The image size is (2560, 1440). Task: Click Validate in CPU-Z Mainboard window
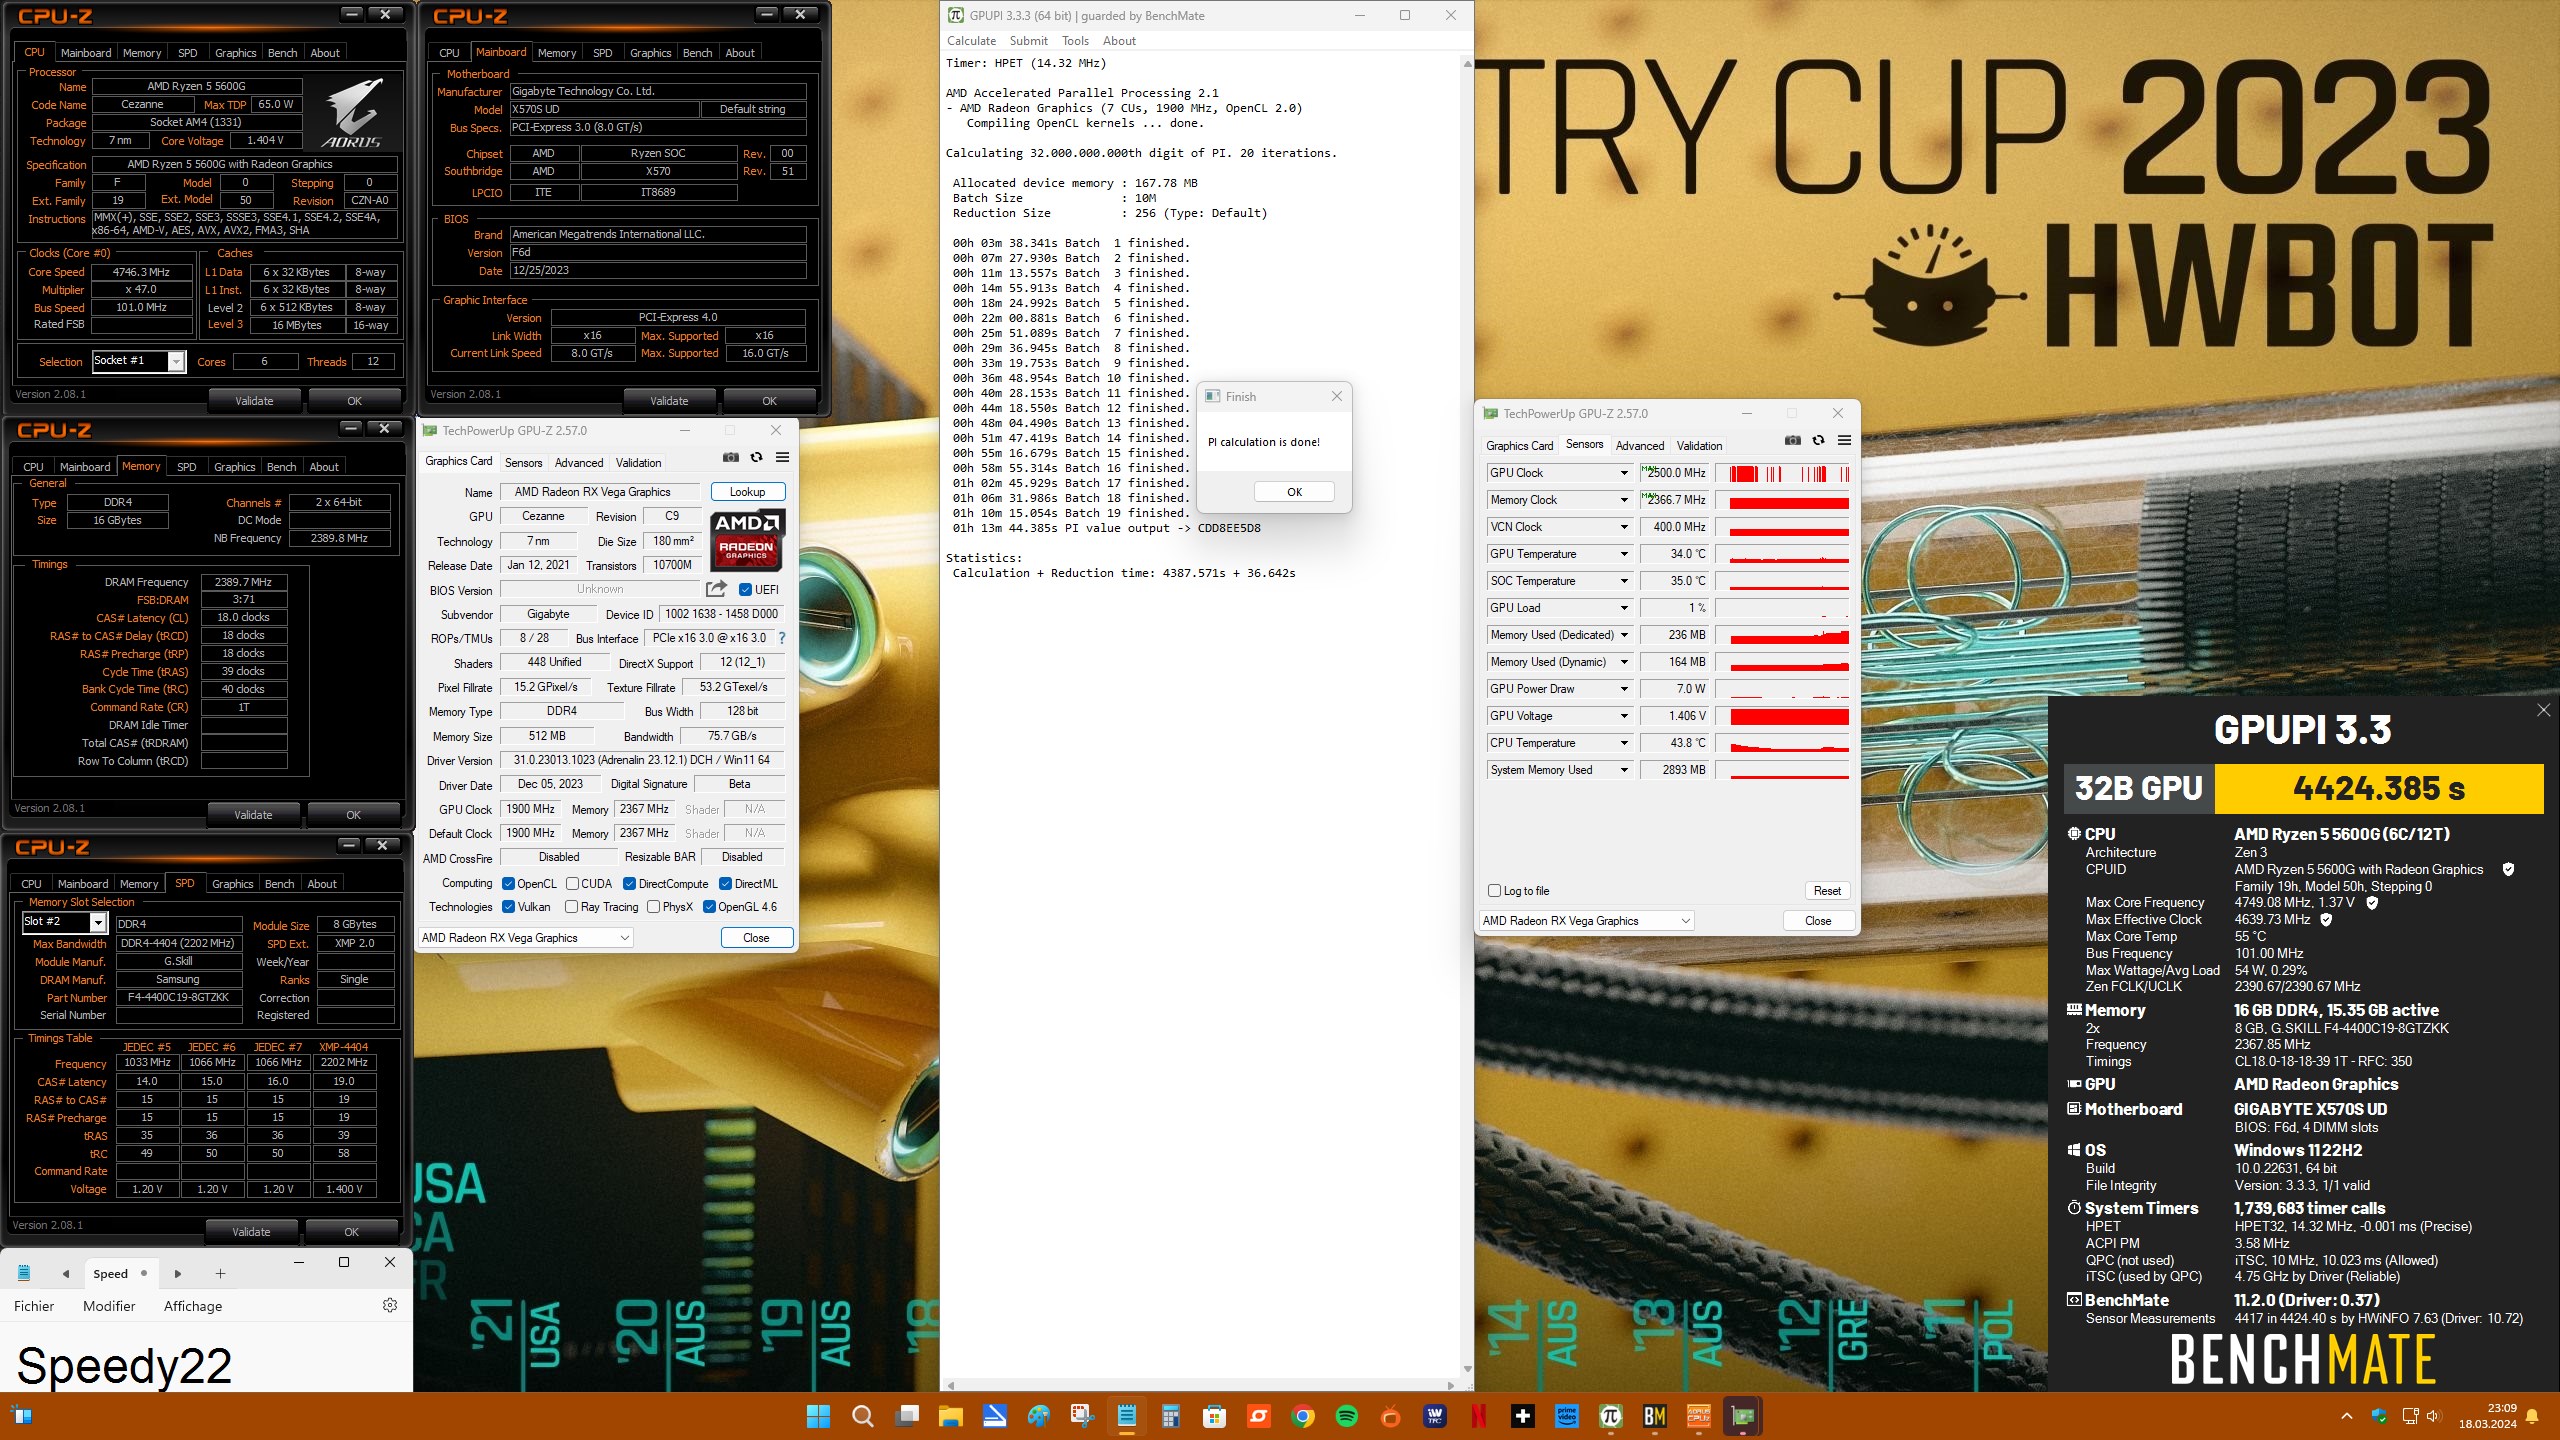pos(669,401)
